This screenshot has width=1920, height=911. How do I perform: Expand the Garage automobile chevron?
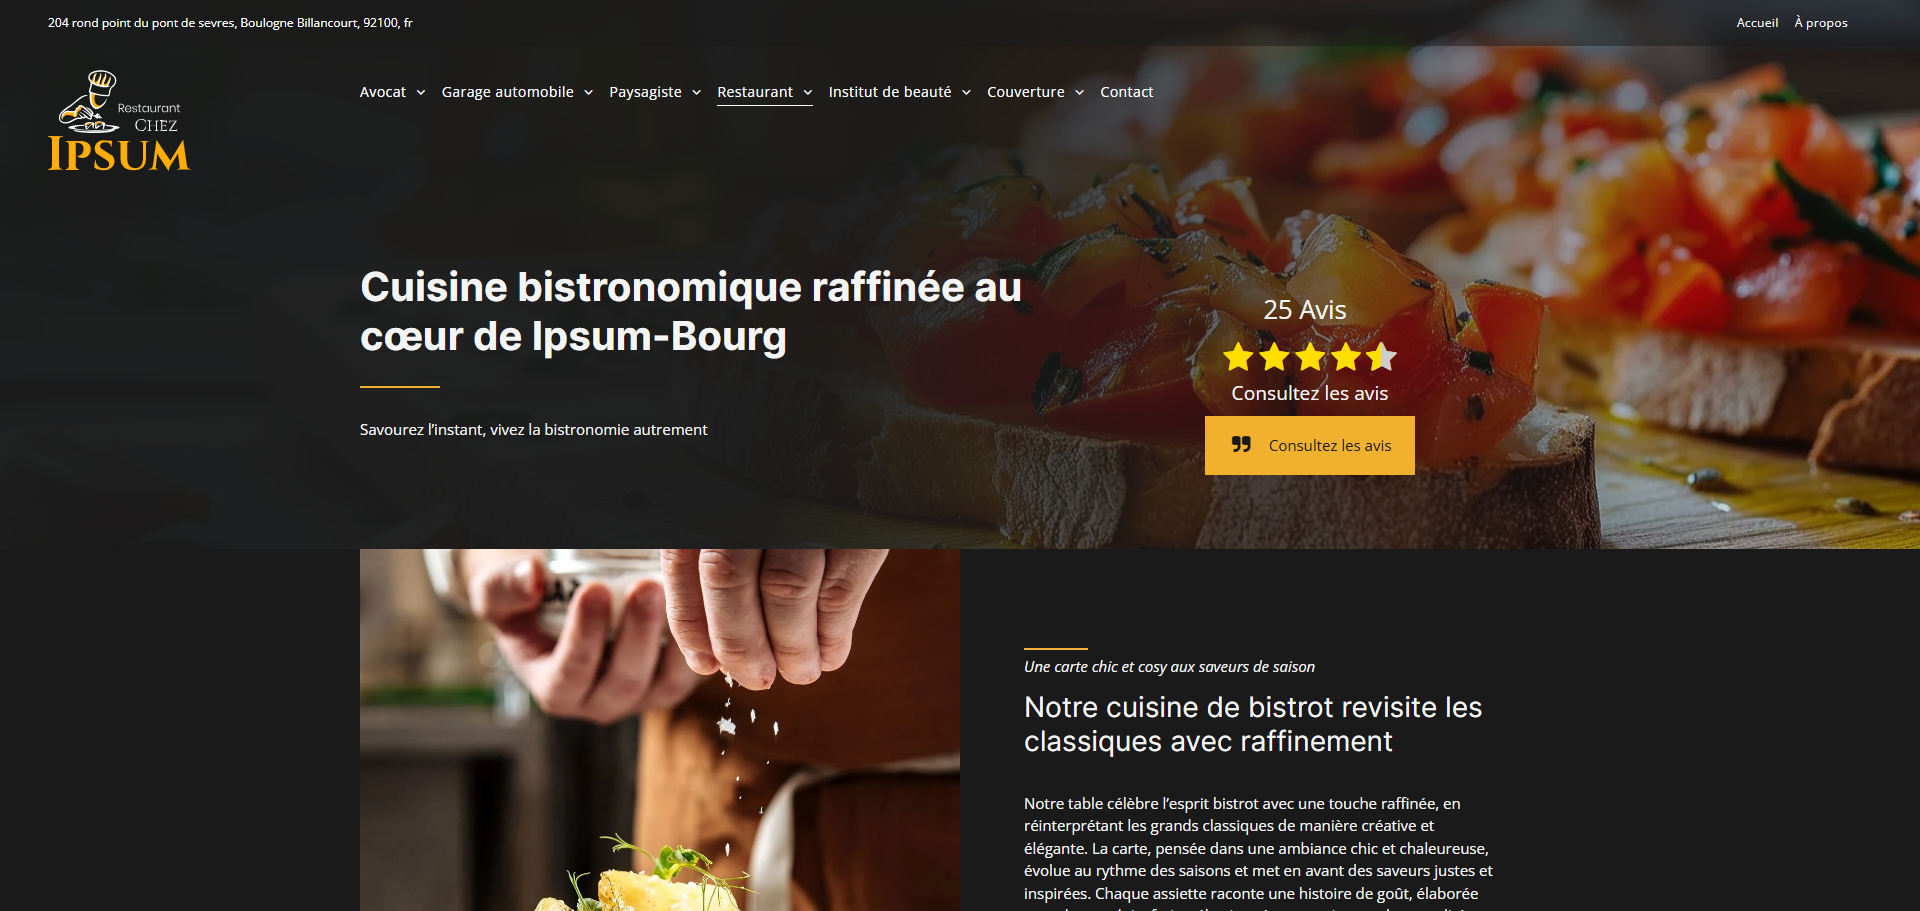point(589,93)
